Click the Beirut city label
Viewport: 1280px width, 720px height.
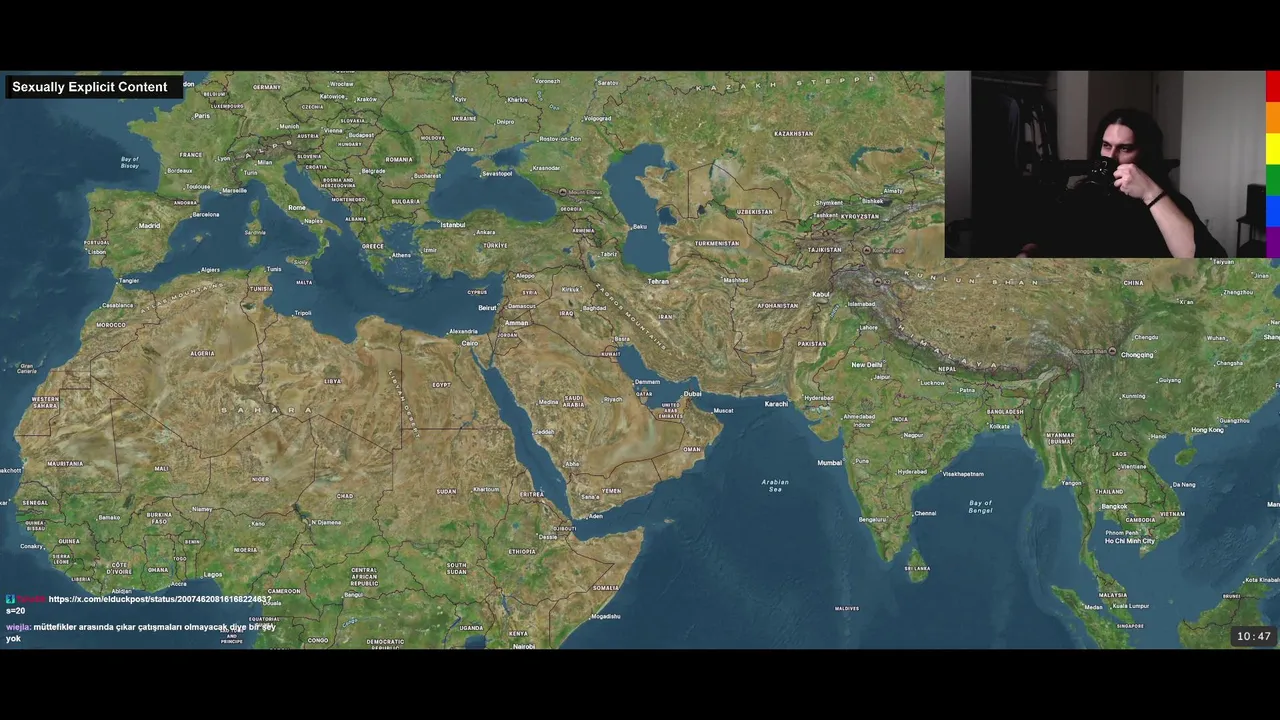488,308
